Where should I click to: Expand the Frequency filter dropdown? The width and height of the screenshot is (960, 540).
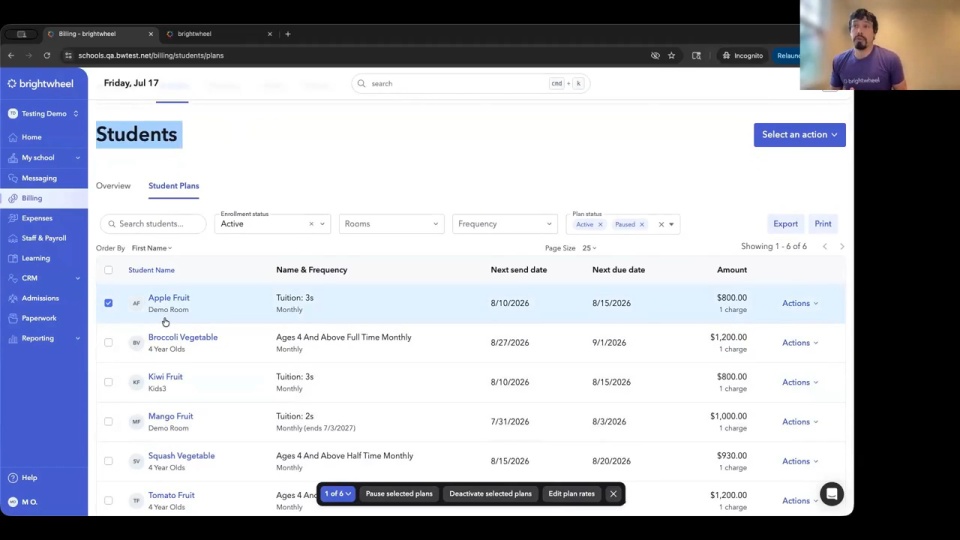coord(504,224)
